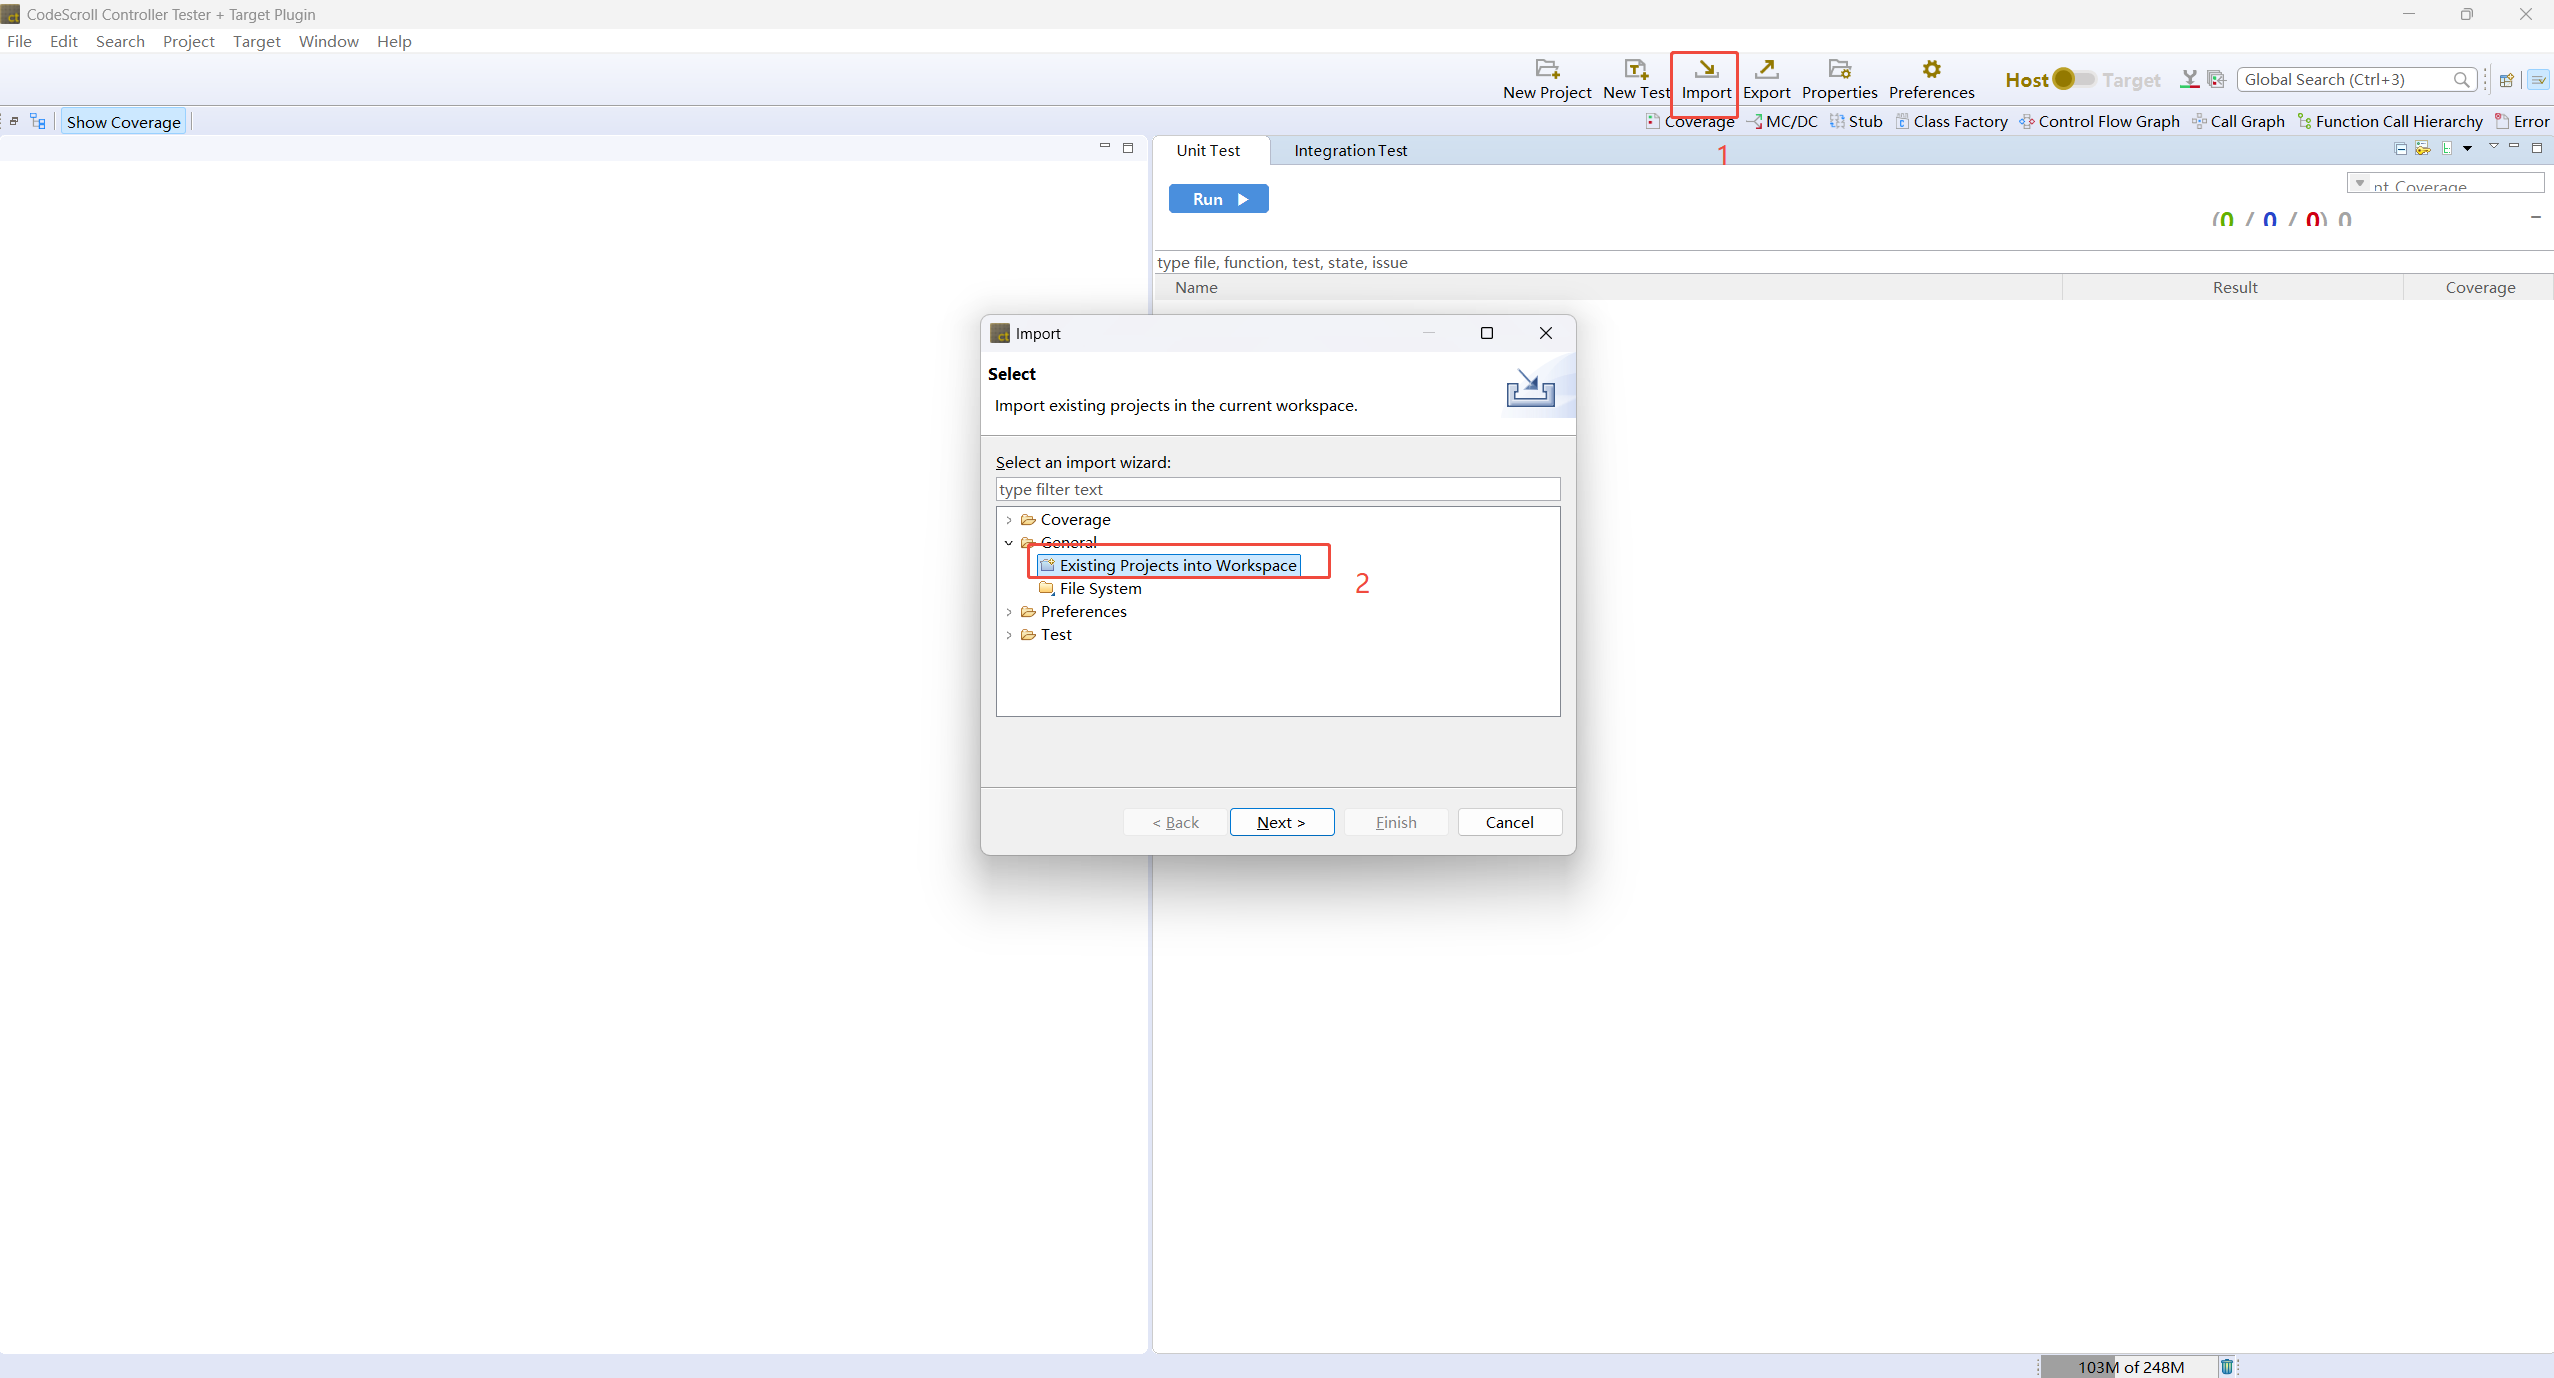Click the import wizard filter text field

point(1277,490)
